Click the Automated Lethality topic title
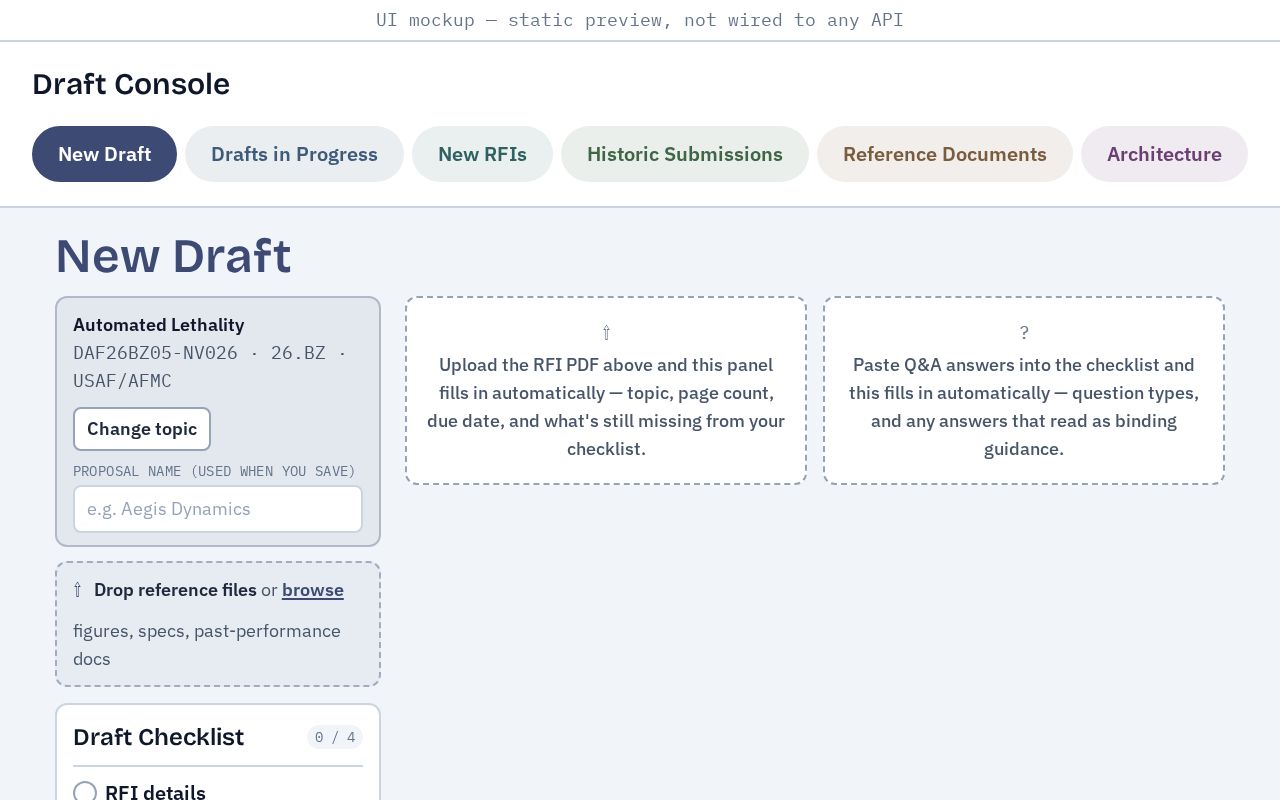The width and height of the screenshot is (1280, 800). pos(159,325)
